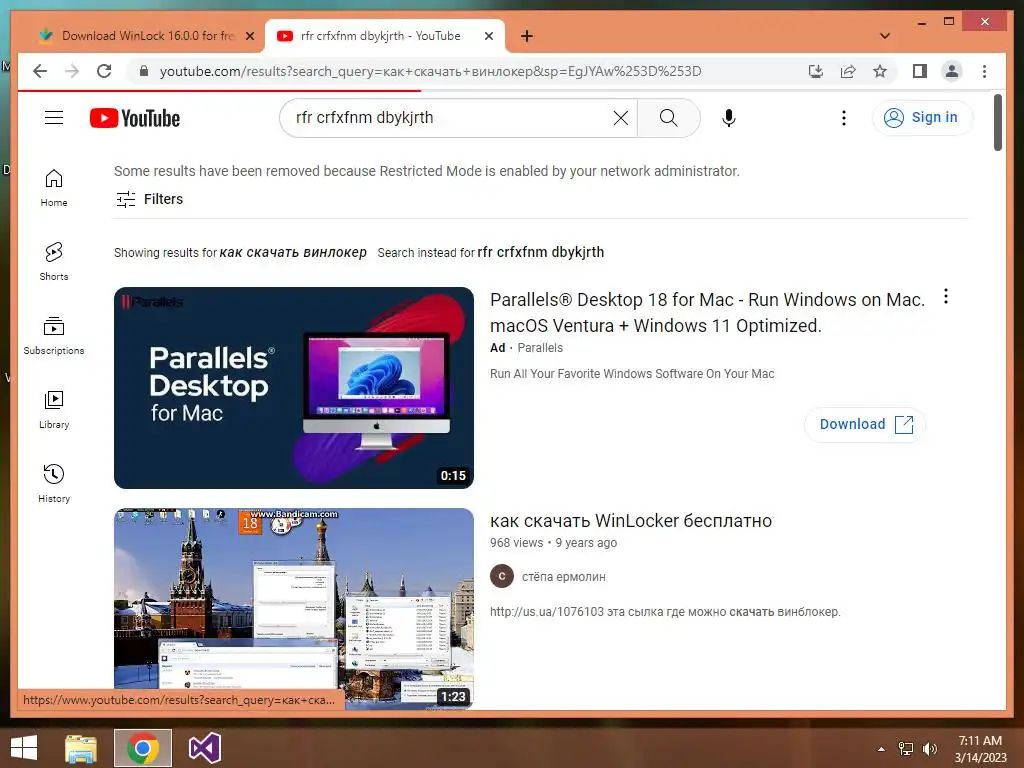1024x768 pixels.
Task: Select the YouTube search results tab
Action: (380, 36)
